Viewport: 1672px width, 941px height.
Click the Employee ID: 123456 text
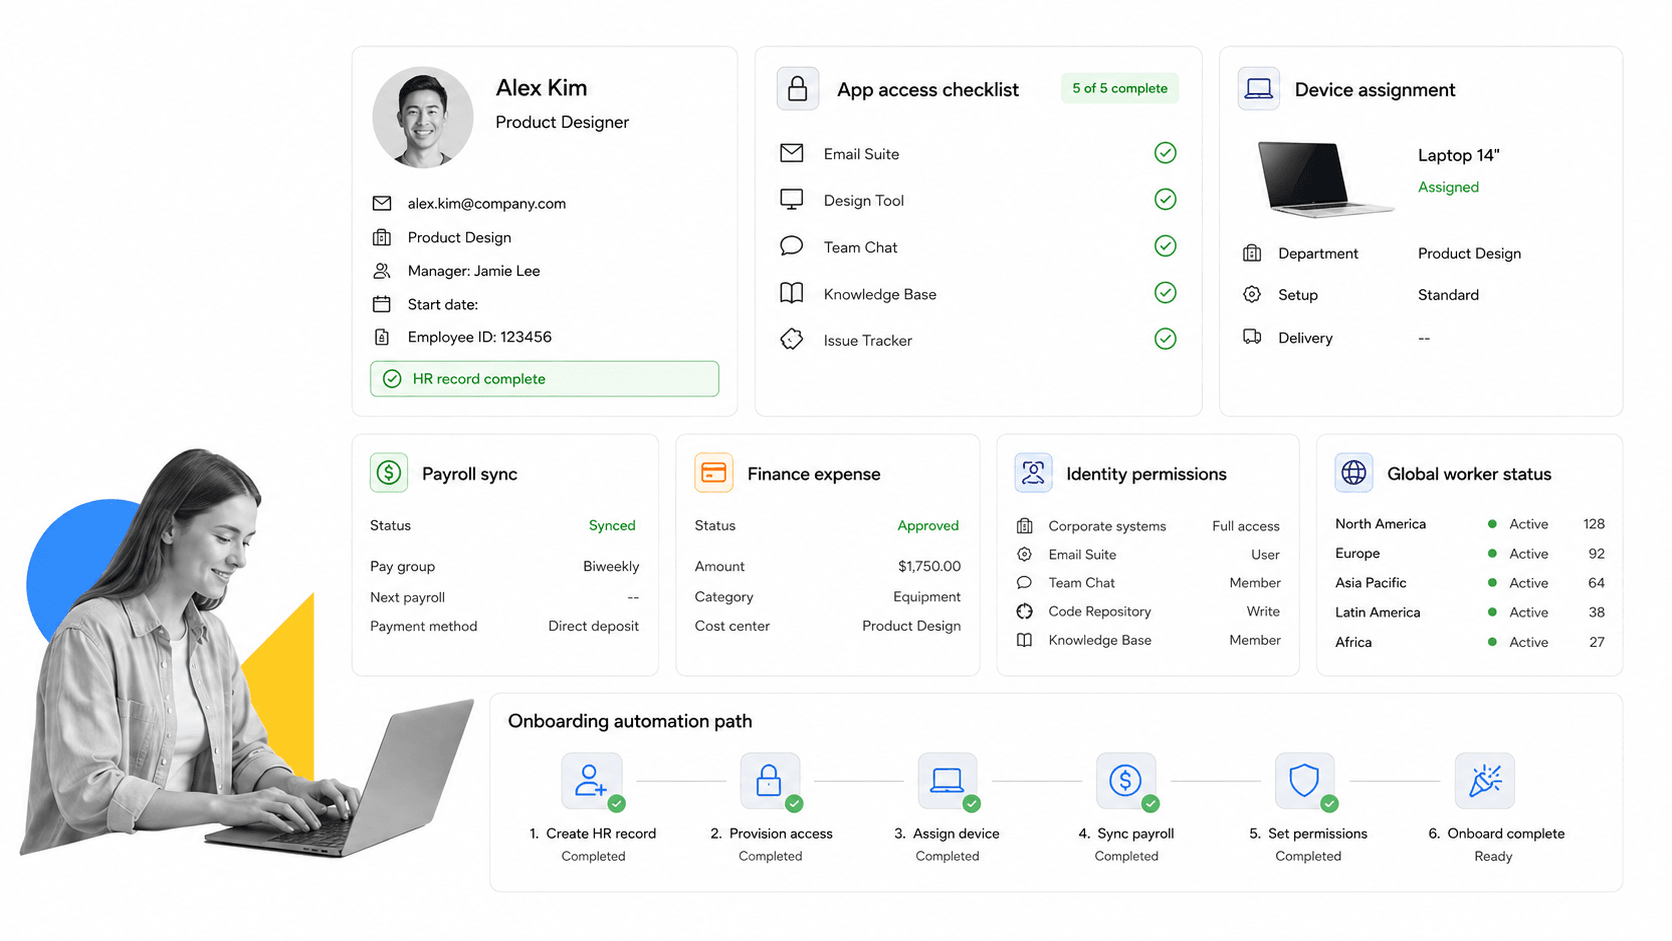pos(480,337)
